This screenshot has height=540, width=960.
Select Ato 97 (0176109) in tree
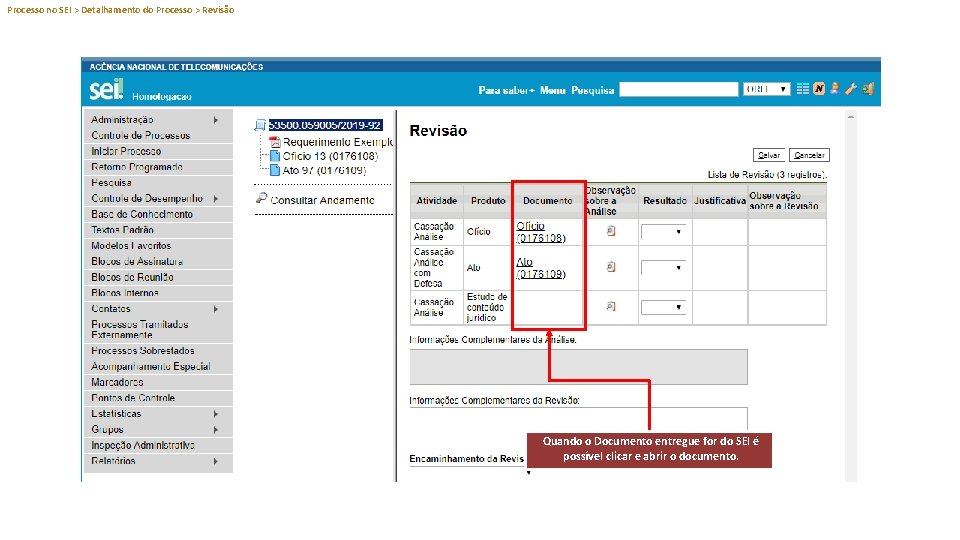[324, 170]
